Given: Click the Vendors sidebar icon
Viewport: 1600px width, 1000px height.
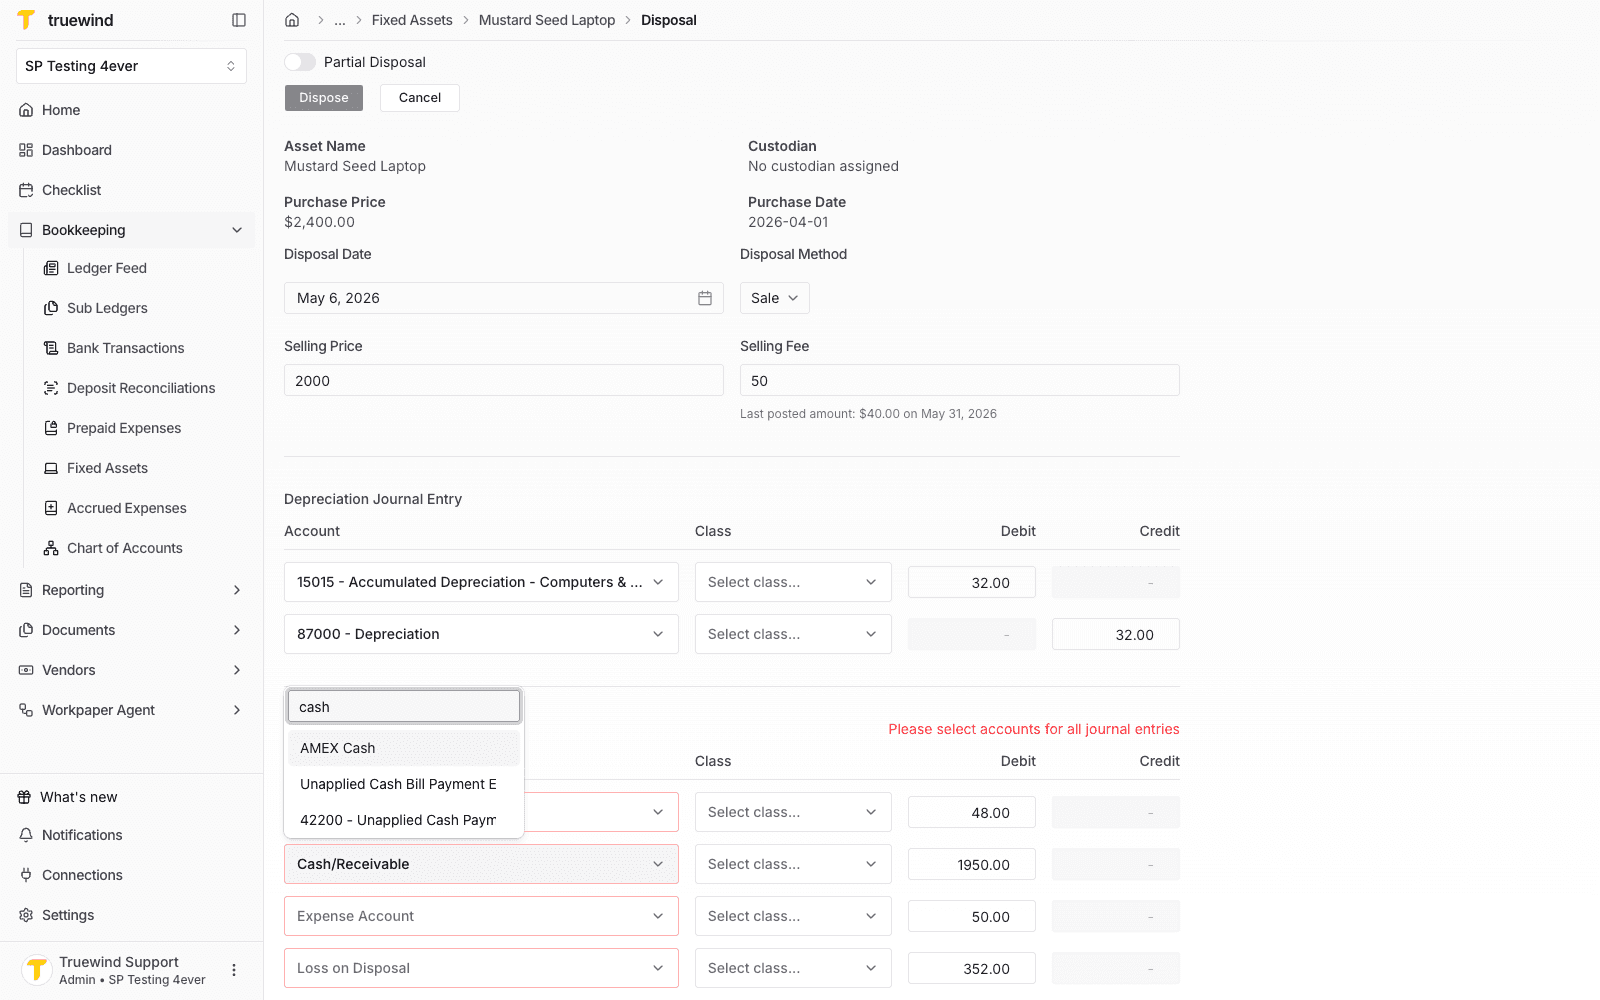Looking at the screenshot, I should coord(26,670).
